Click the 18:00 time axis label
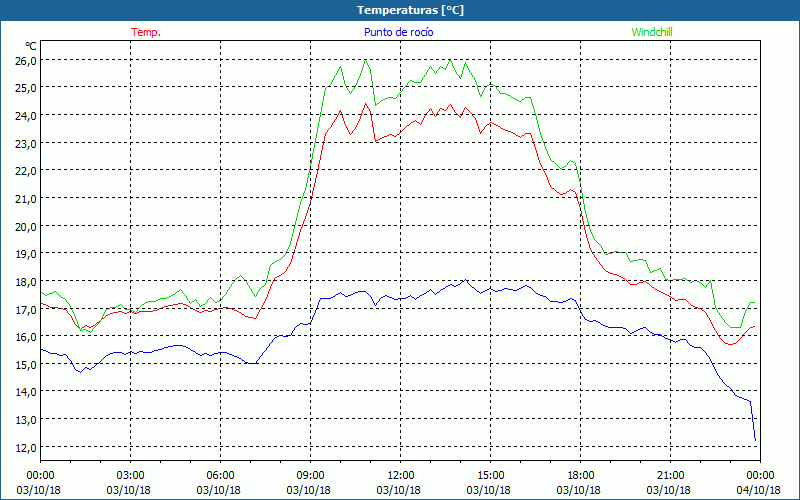The height and width of the screenshot is (500, 800). (x=581, y=475)
